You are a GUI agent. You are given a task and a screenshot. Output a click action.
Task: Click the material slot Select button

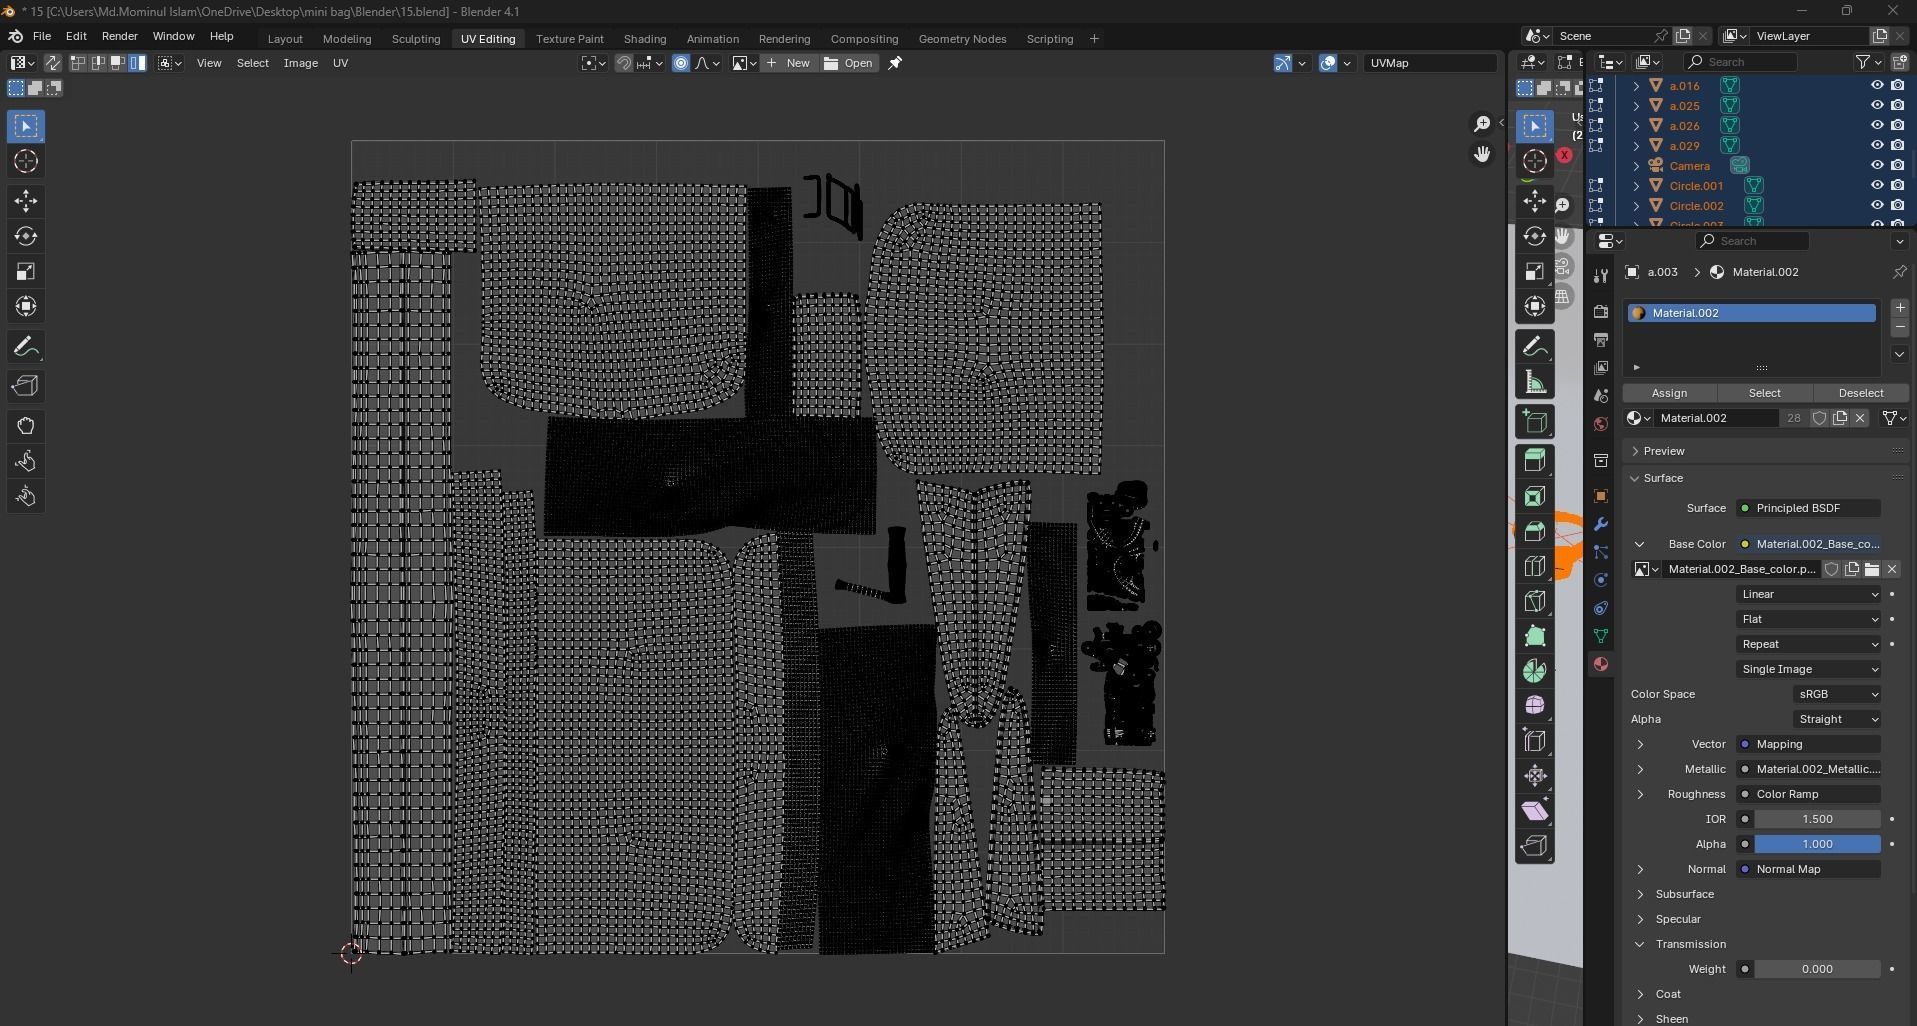pyautogui.click(x=1764, y=393)
